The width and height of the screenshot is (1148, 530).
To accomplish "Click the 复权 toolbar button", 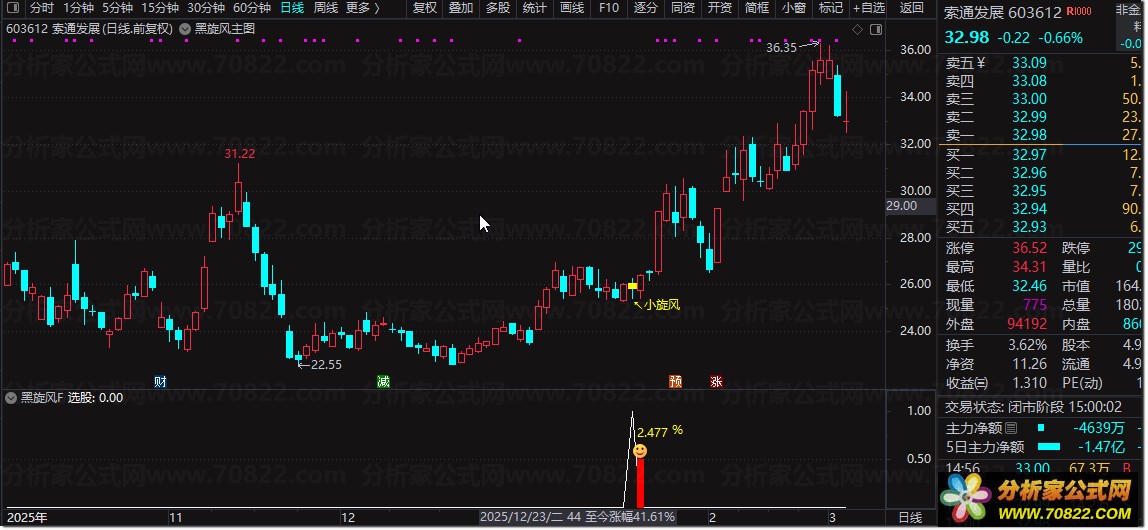I will point(425,8).
